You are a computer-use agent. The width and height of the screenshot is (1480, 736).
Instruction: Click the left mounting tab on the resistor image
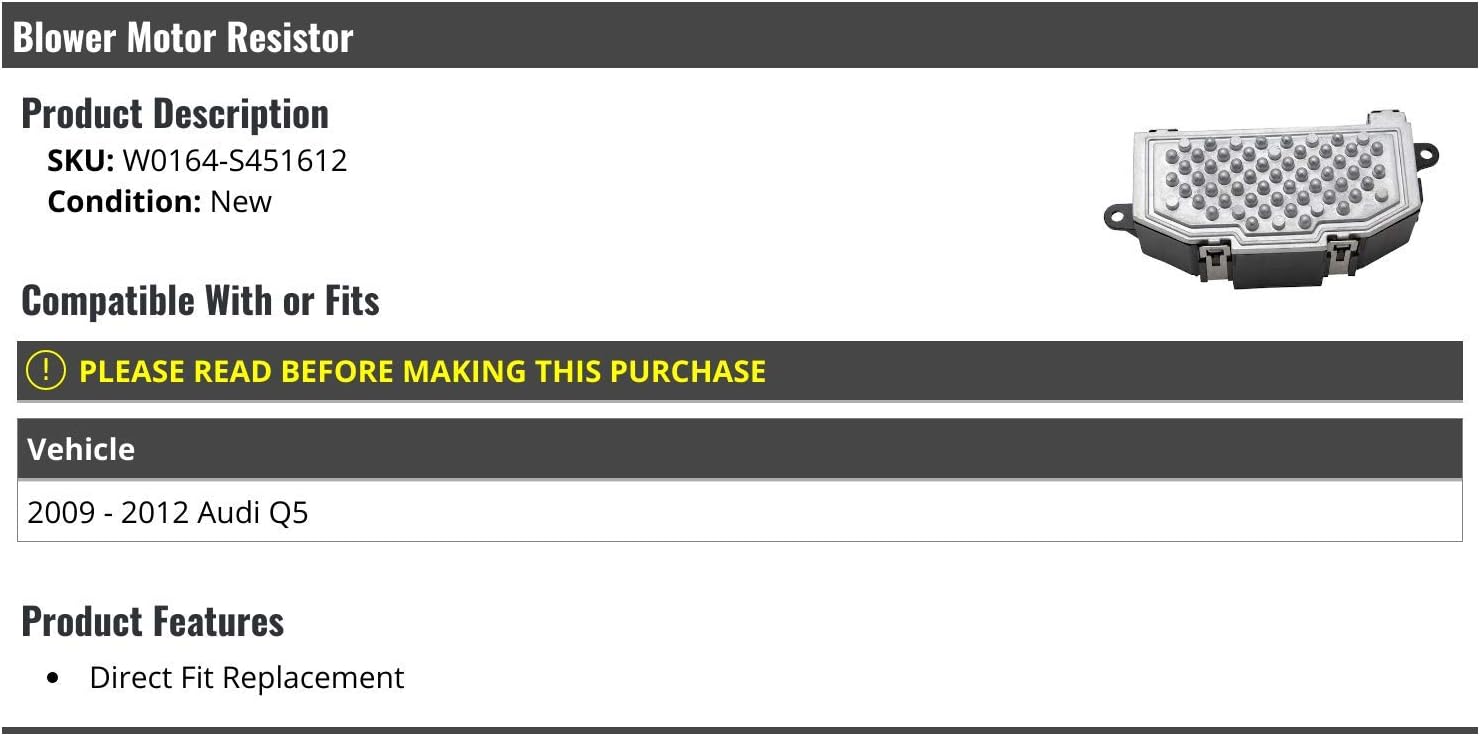1118,216
